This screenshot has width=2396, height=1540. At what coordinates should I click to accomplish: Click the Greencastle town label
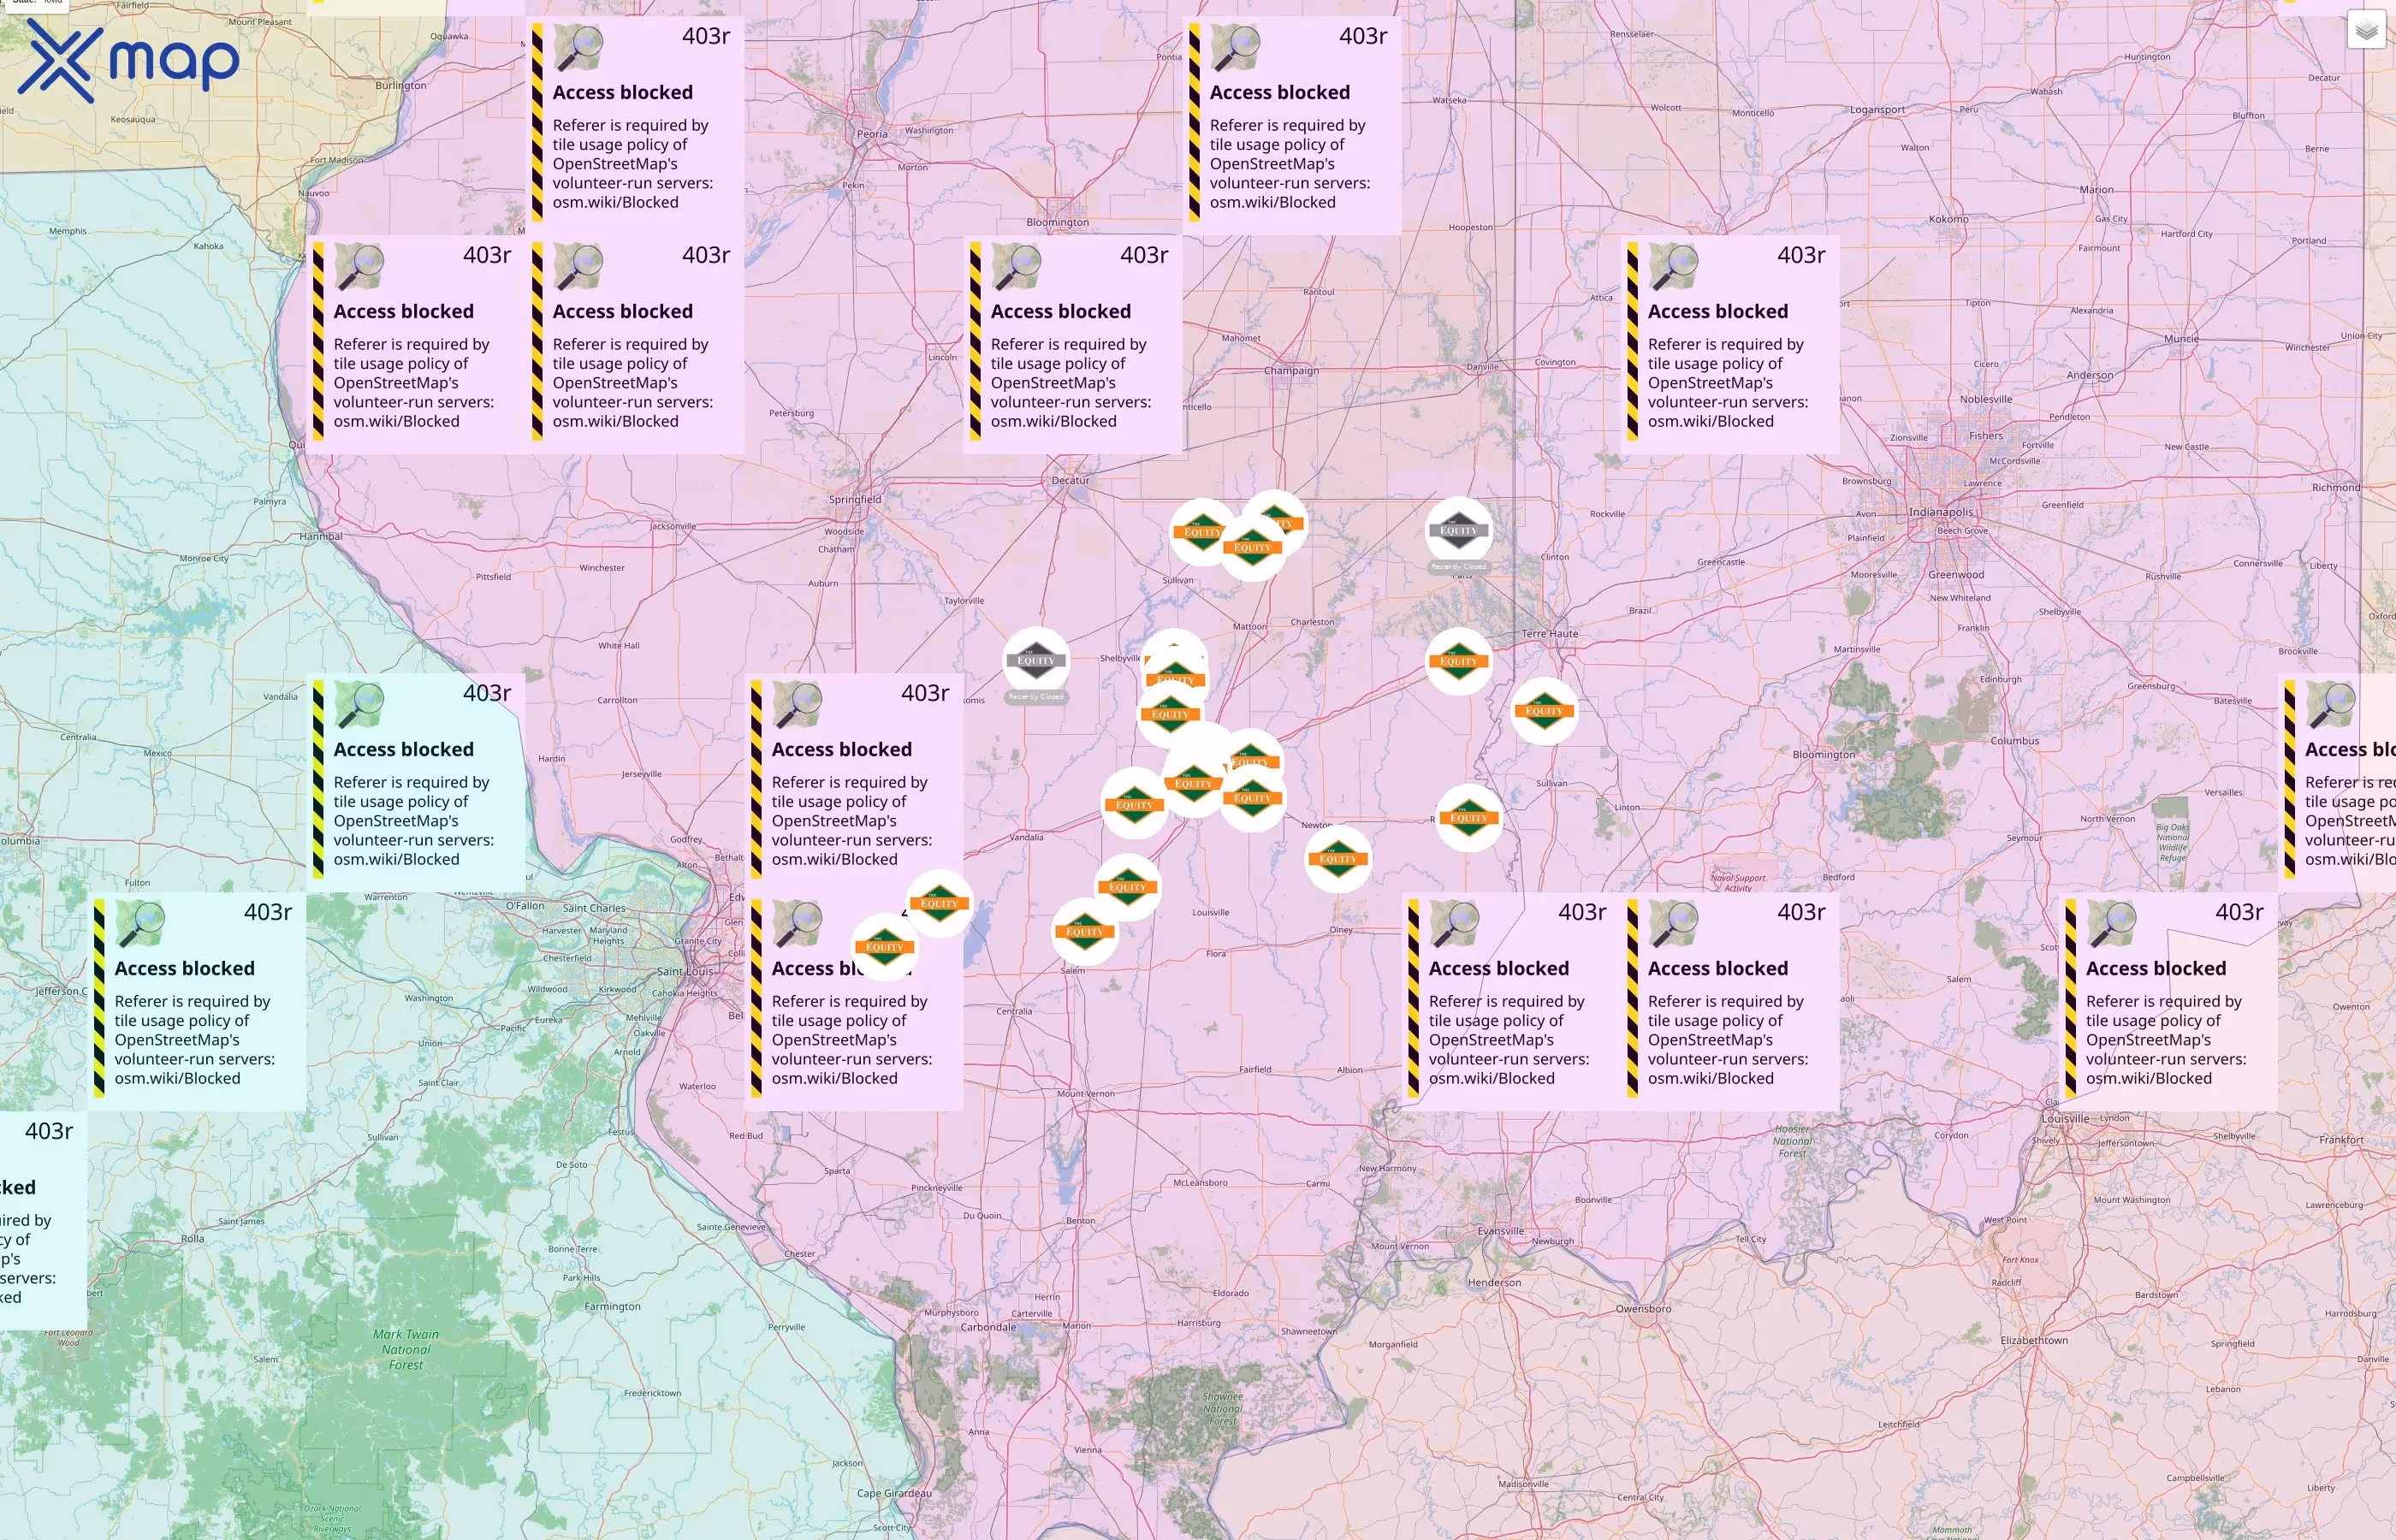(x=1721, y=563)
